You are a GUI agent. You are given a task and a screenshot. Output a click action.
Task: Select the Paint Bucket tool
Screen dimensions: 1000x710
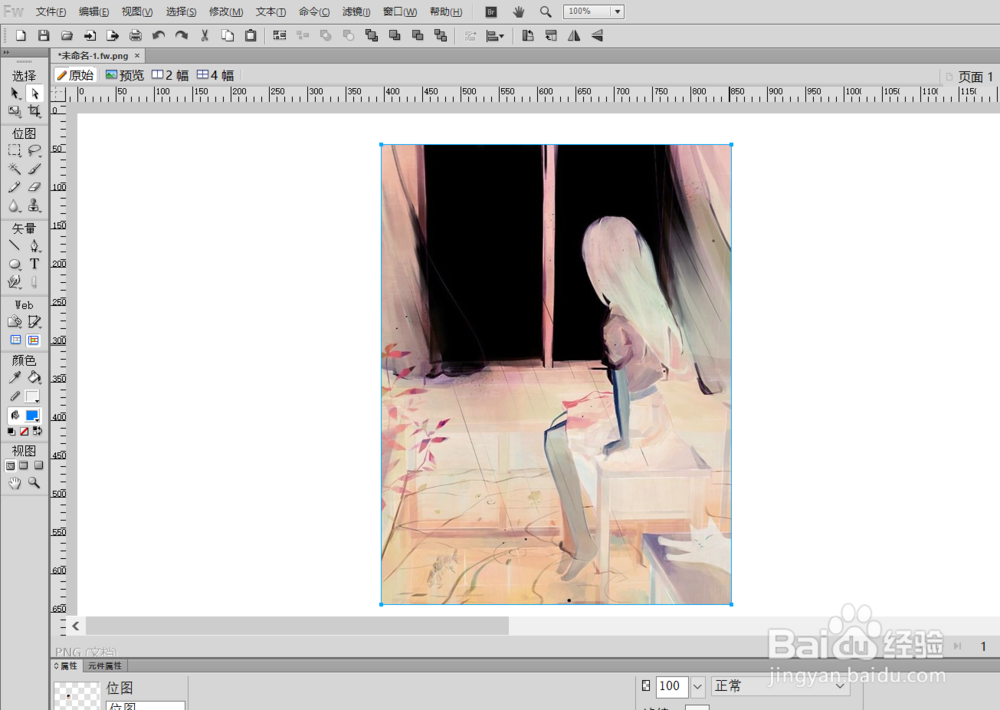point(34,378)
